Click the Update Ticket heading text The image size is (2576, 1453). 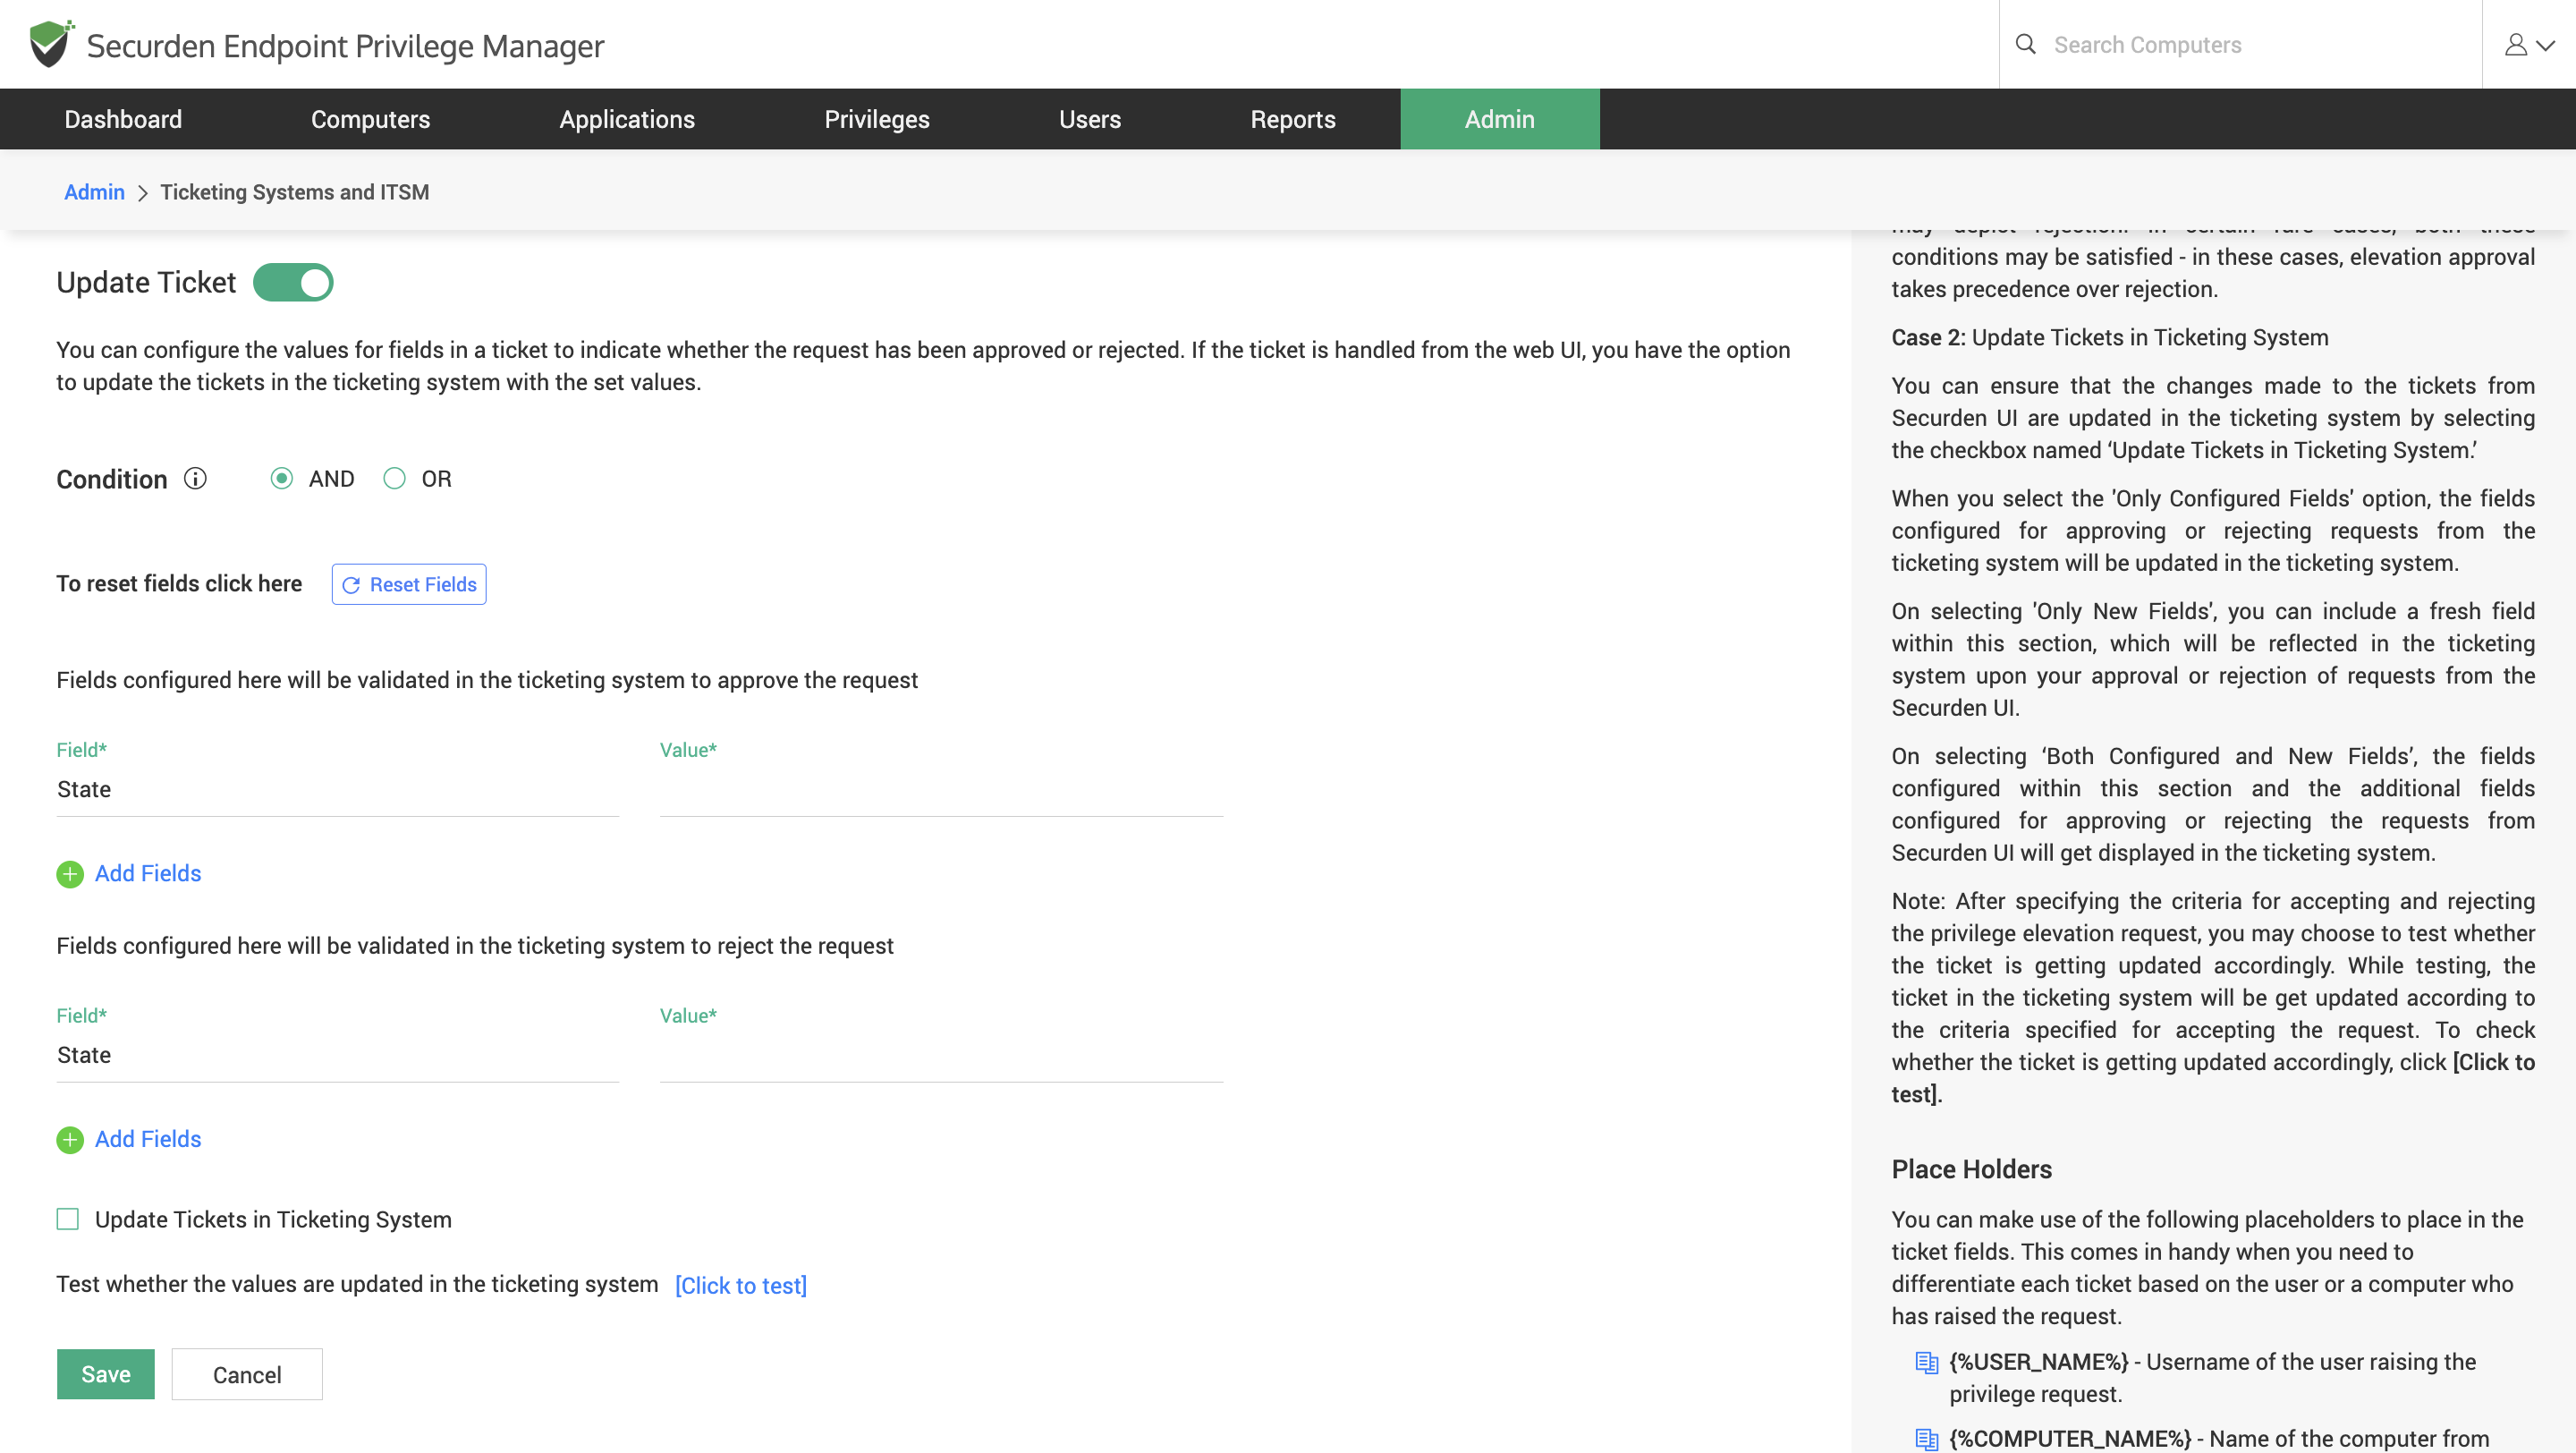(x=146, y=283)
